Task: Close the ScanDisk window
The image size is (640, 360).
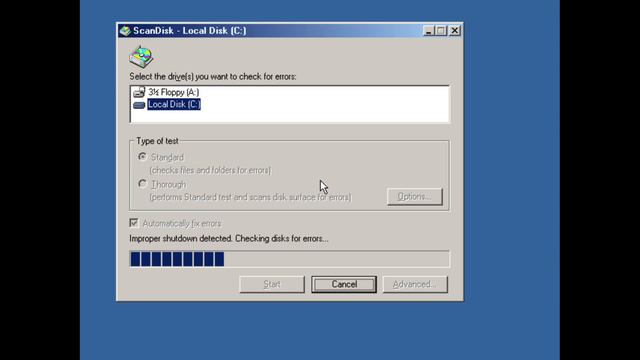Action: (x=455, y=31)
